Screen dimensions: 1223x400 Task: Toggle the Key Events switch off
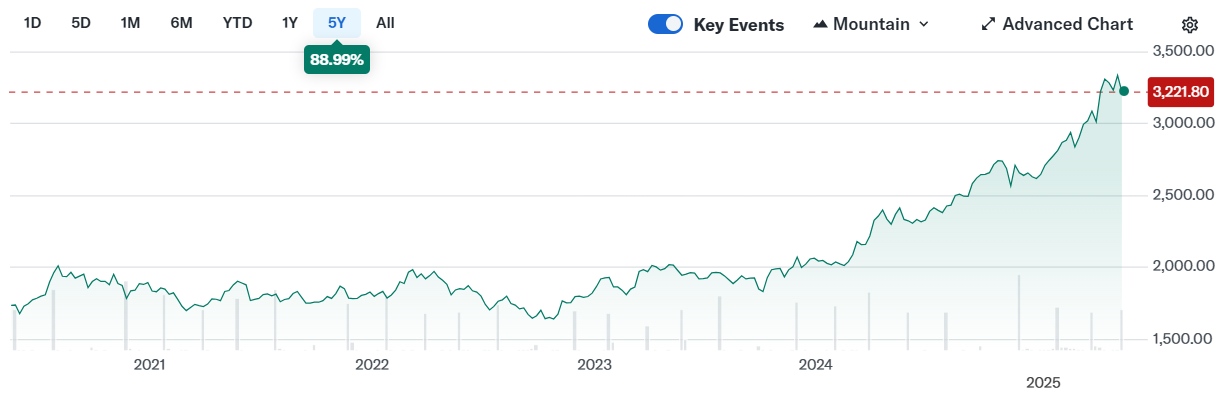pos(665,24)
